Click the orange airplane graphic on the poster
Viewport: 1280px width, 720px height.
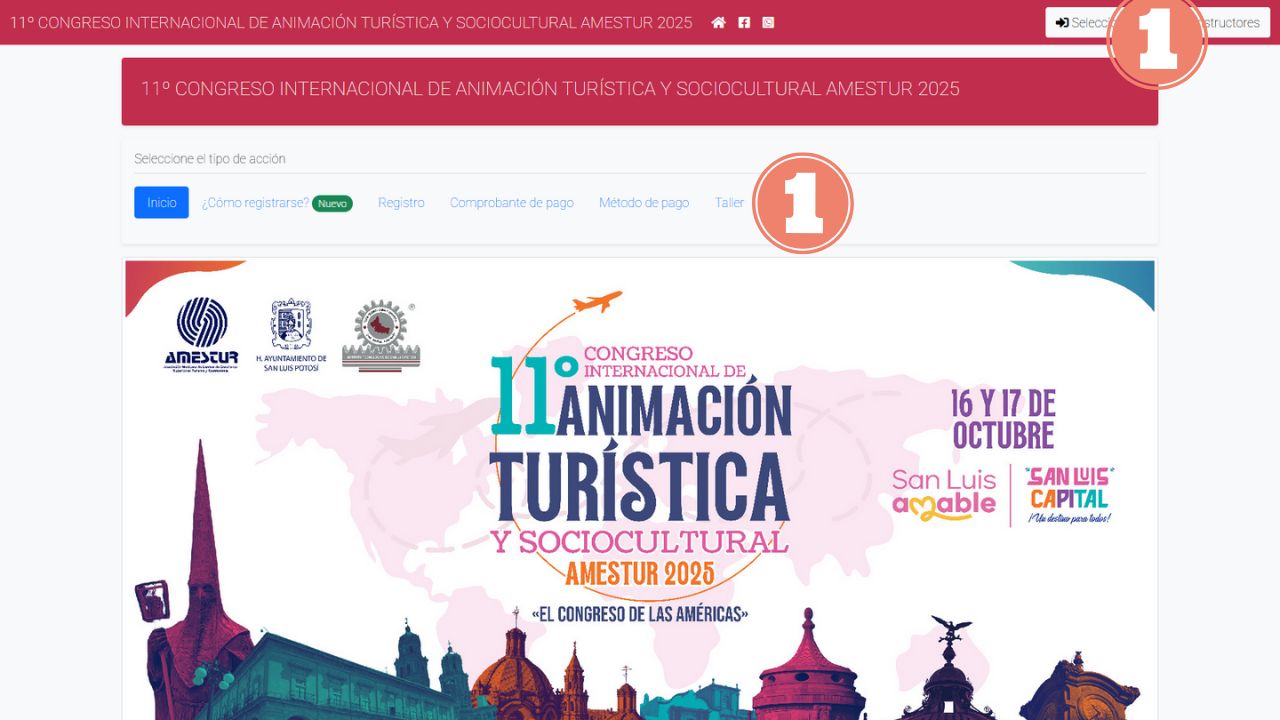coord(597,301)
